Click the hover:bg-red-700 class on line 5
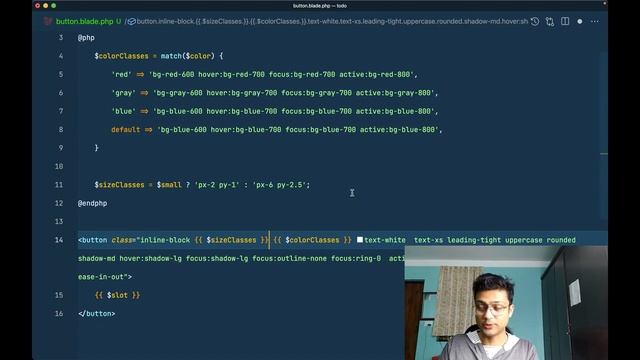The height and width of the screenshot is (360, 640). point(231,75)
